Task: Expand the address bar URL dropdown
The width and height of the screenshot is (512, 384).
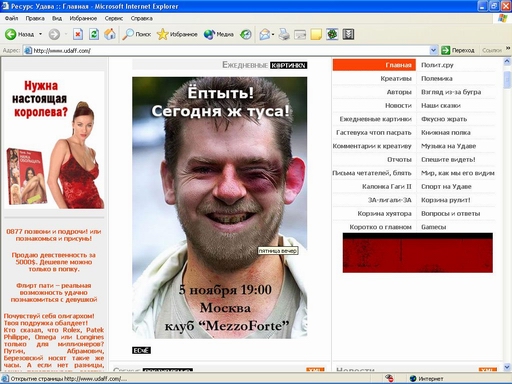Action: 433,50
